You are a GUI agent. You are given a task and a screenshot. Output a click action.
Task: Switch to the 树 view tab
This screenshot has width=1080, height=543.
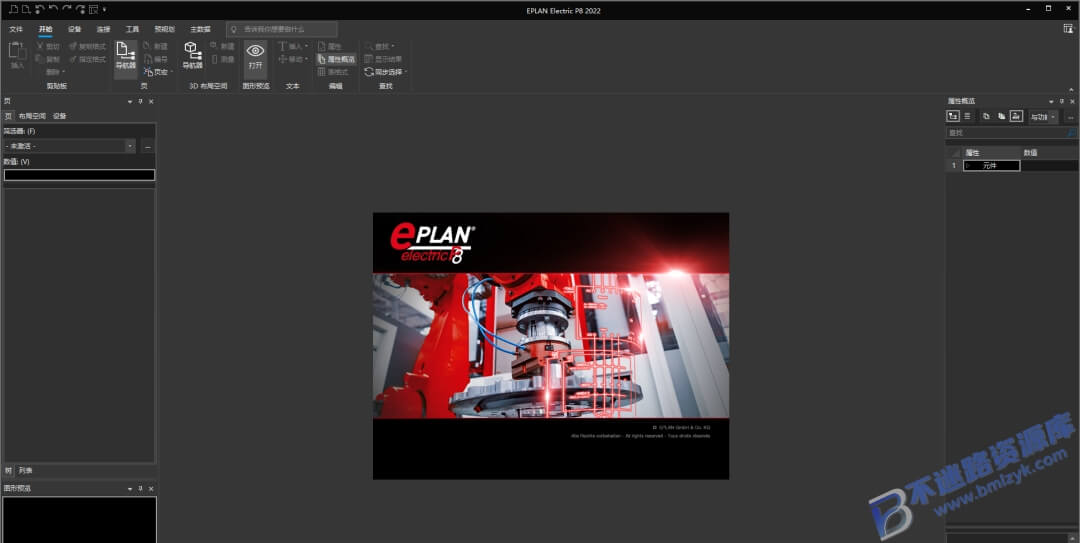tap(8, 471)
